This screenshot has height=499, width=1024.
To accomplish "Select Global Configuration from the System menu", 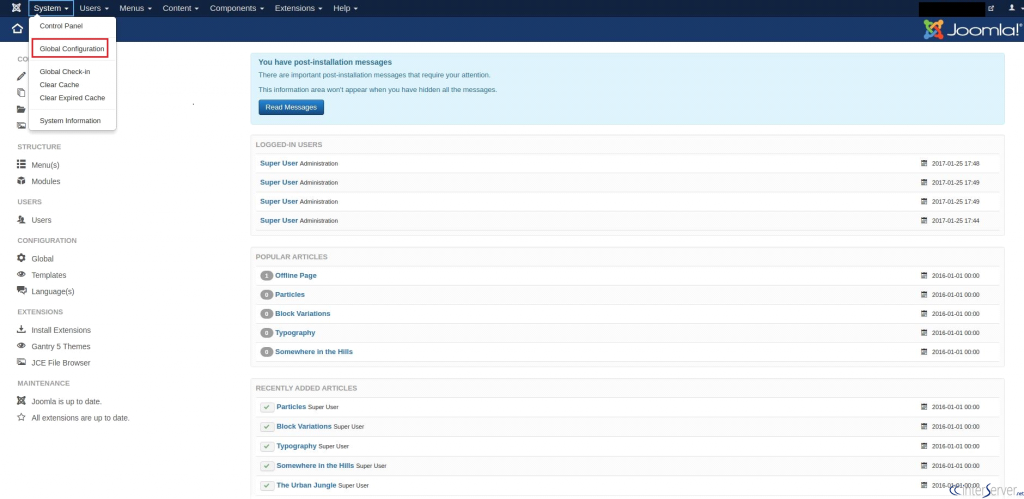I will click(72, 49).
